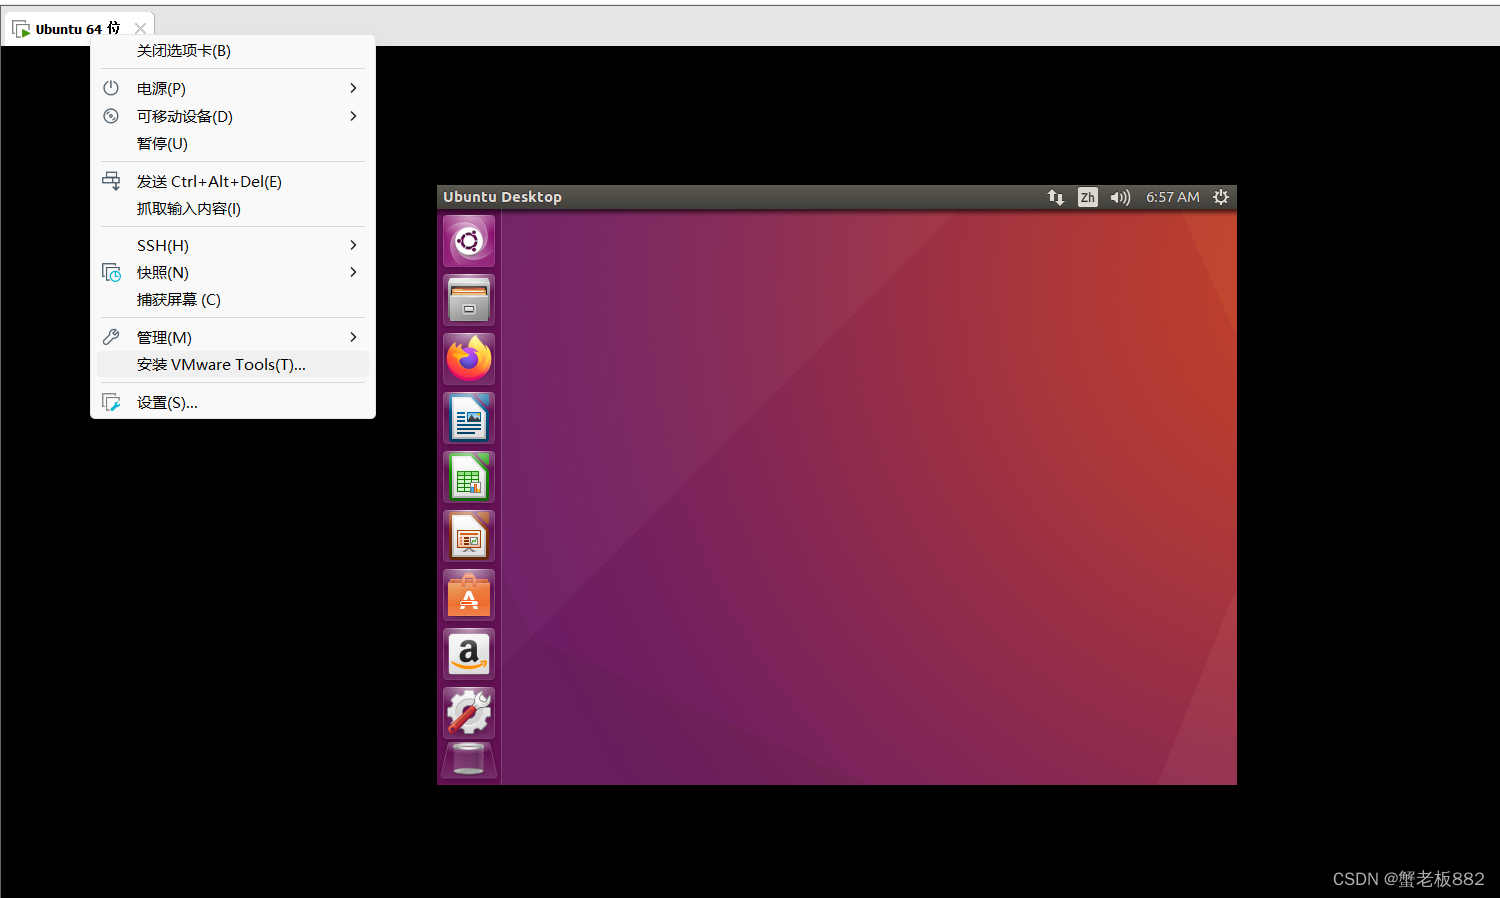Select the 发送 Ctrl+Alt+Del(E) entry

pyautogui.click(x=233, y=181)
